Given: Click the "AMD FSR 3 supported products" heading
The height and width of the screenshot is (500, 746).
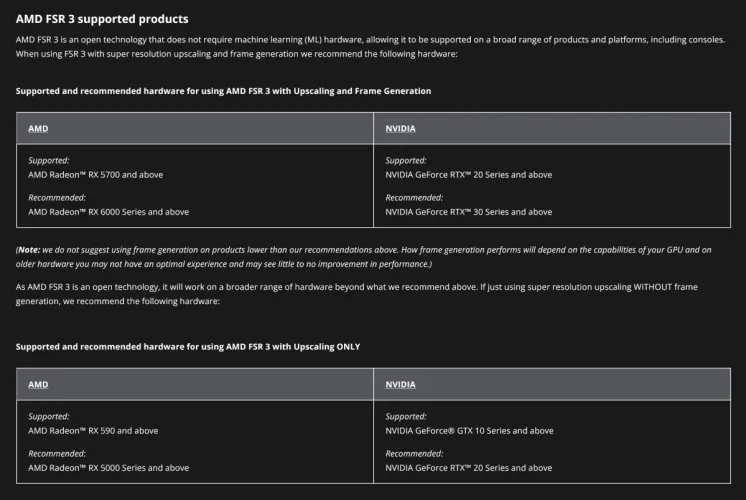Looking at the screenshot, I should point(102,19).
